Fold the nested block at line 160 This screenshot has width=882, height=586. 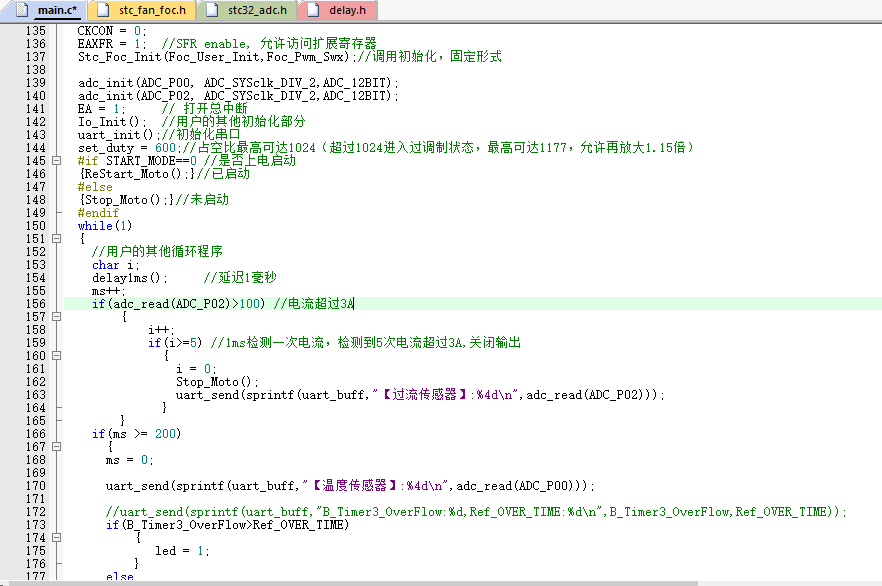(55, 356)
